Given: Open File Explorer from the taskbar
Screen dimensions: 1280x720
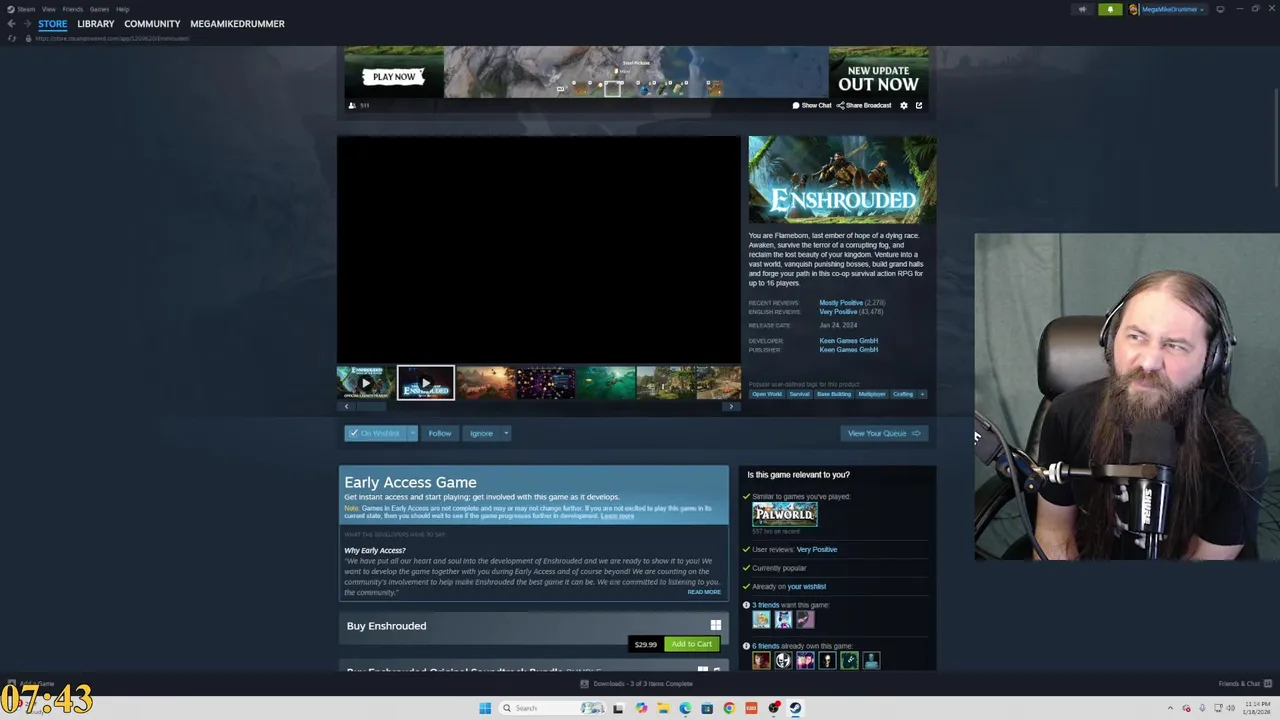Looking at the screenshot, I should [662, 708].
